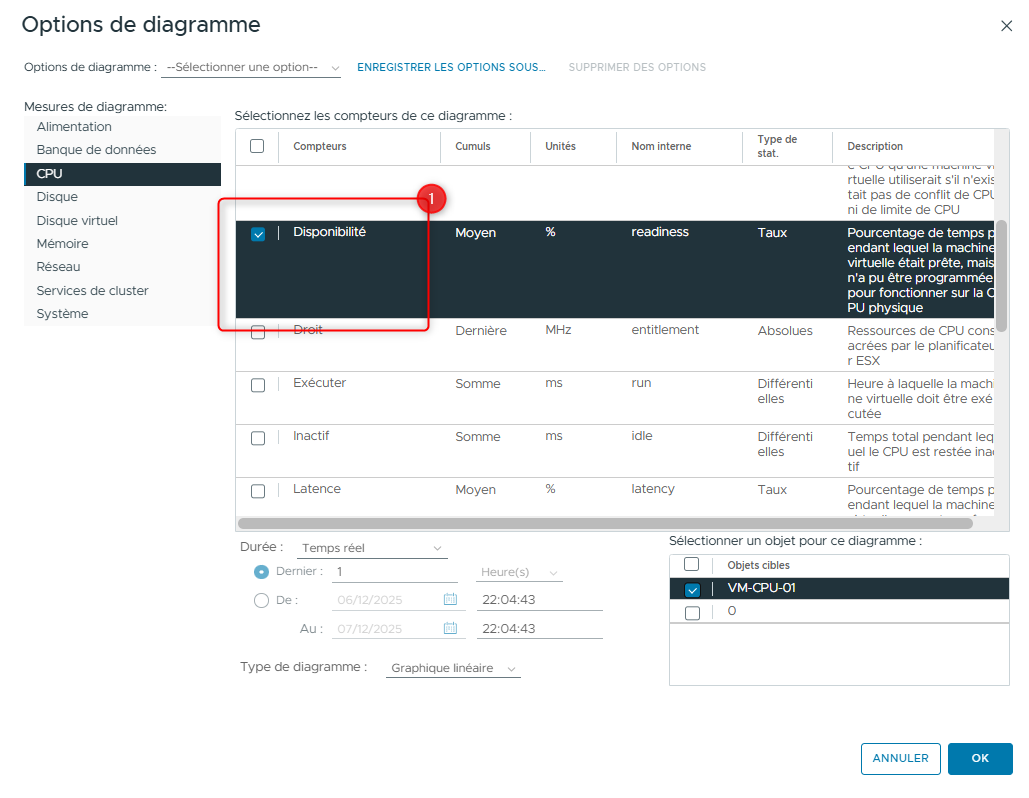This screenshot has width=1029, height=798.
Task: Uncheck the Disponibilité counter checkbox
Action: 258,234
